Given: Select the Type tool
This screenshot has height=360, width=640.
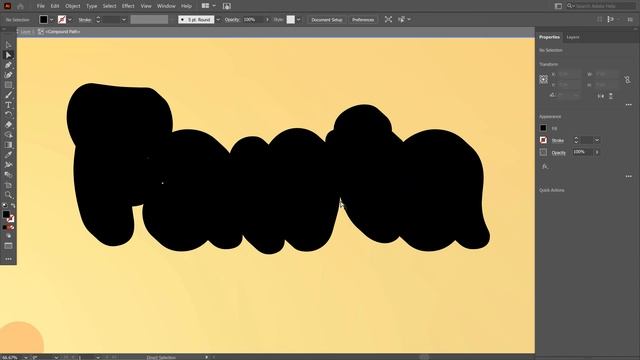Looking at the screenshot, I should (x=8, y=105).
